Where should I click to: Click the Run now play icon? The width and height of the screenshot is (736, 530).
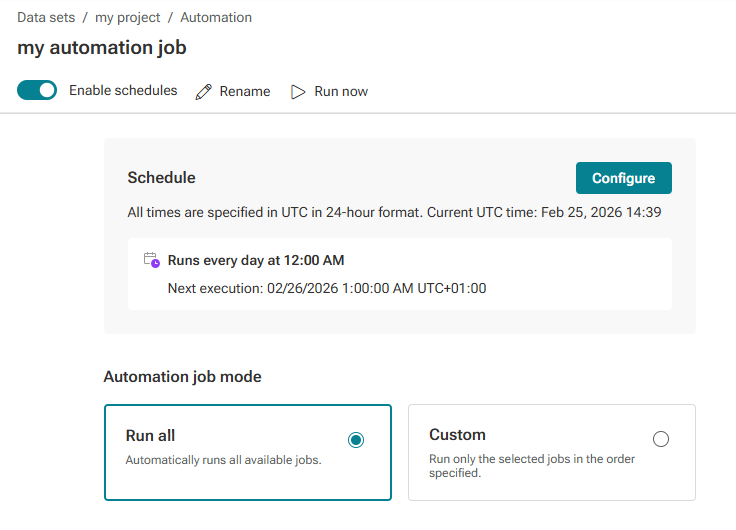pos(298,92)
